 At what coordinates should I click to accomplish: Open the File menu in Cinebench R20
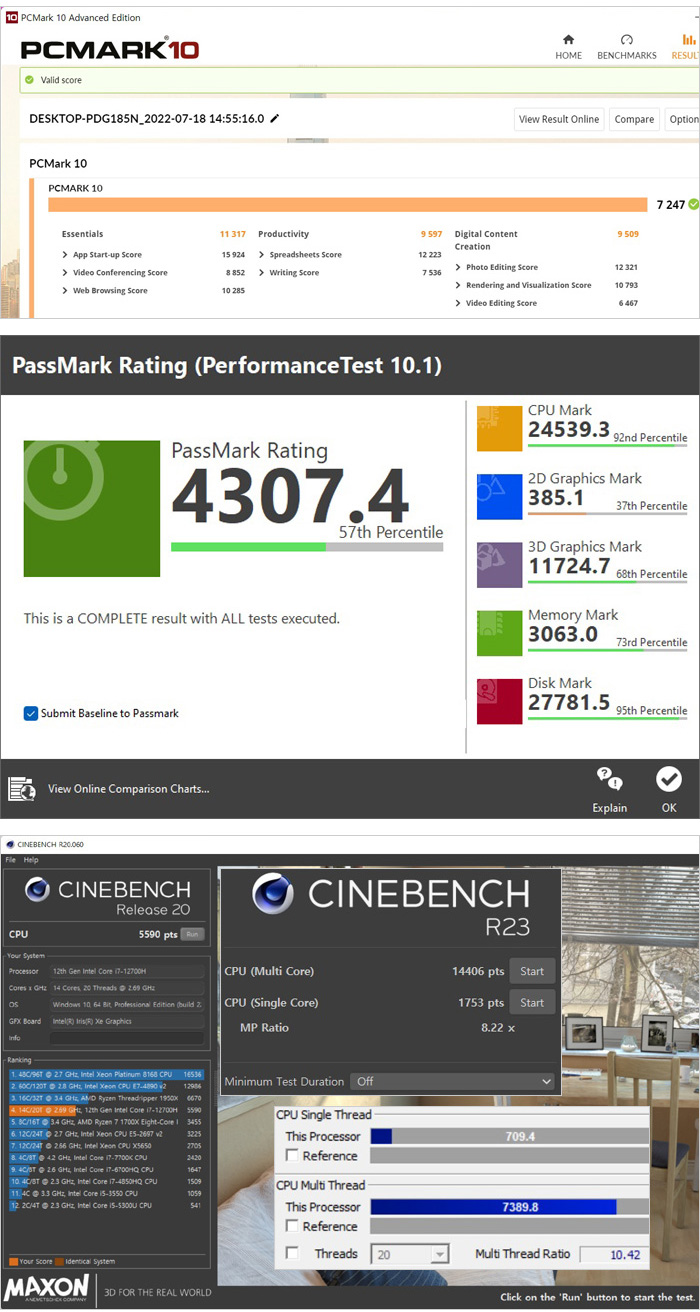[x=11, y=860]
